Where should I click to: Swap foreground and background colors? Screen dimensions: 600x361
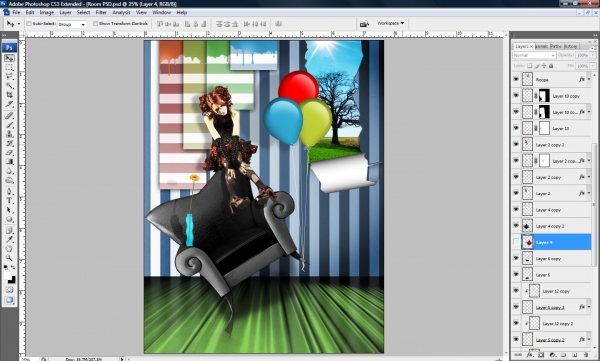click(13, 267)
